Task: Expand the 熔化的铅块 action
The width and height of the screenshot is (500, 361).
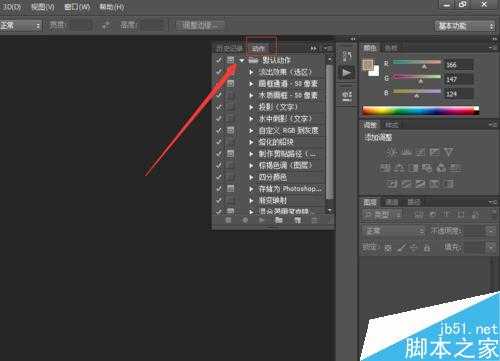Action: [x=252, y=142]
